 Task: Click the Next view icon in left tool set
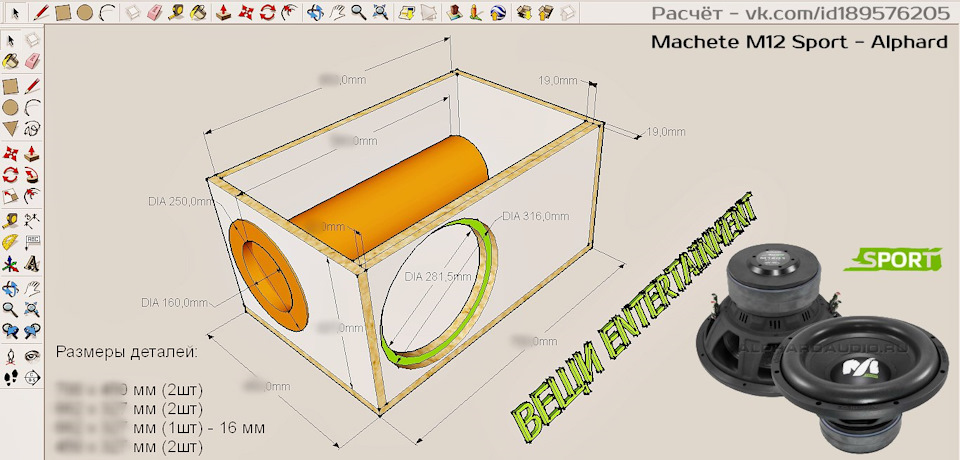32,331
